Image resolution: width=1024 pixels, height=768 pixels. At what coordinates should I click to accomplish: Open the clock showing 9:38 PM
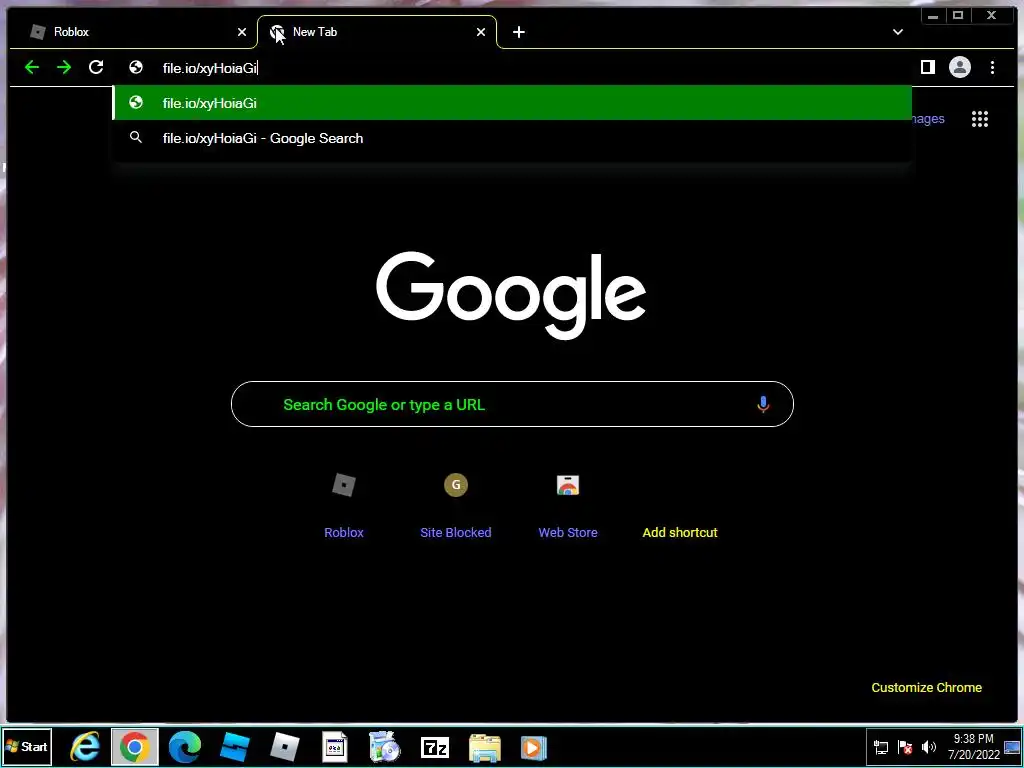point(973,746)
